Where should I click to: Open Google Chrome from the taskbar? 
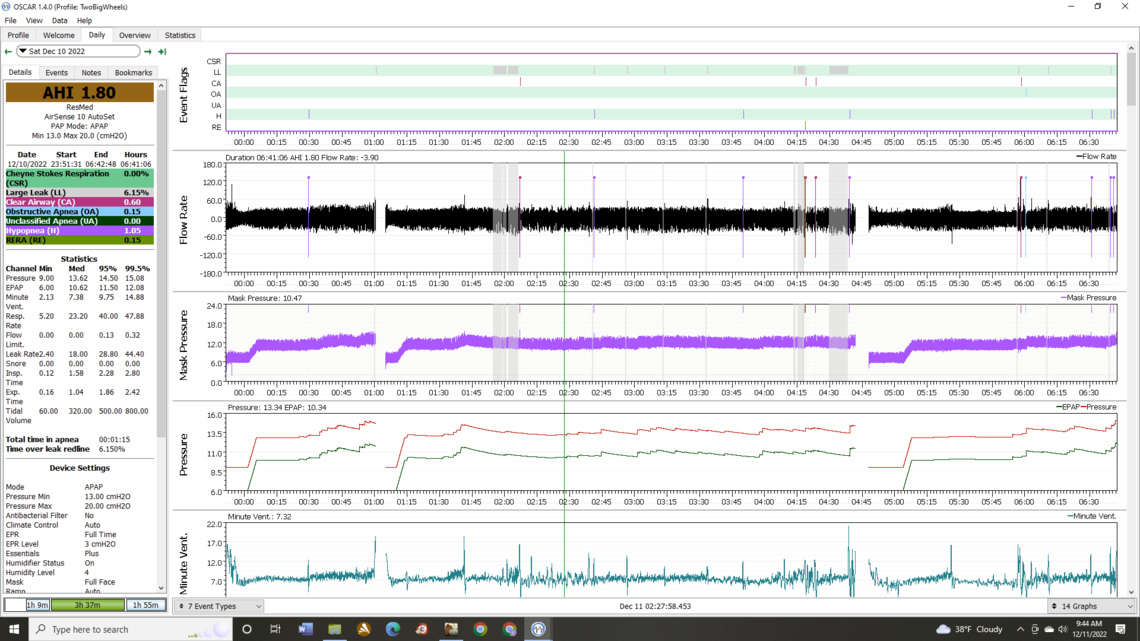(x=480, y=629)
